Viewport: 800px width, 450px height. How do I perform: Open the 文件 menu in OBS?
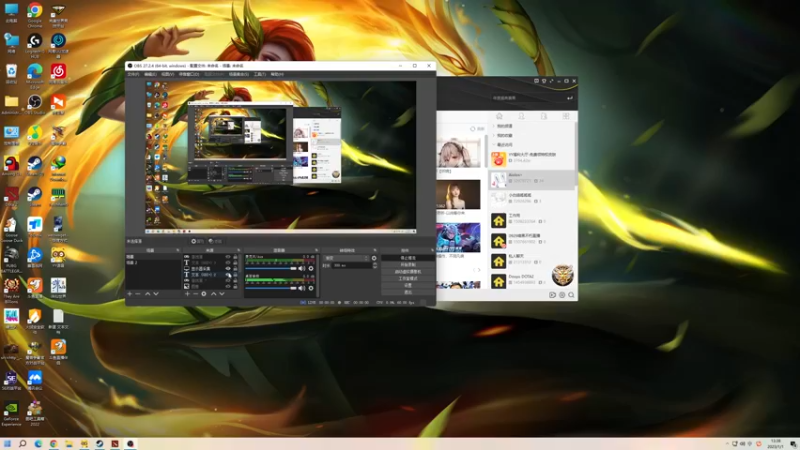pyautogui.click(x=133, y=74)
